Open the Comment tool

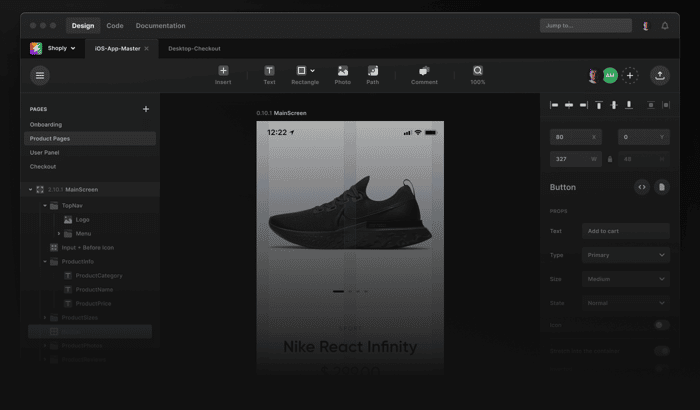pyautogui.click(x=424, y=75)
